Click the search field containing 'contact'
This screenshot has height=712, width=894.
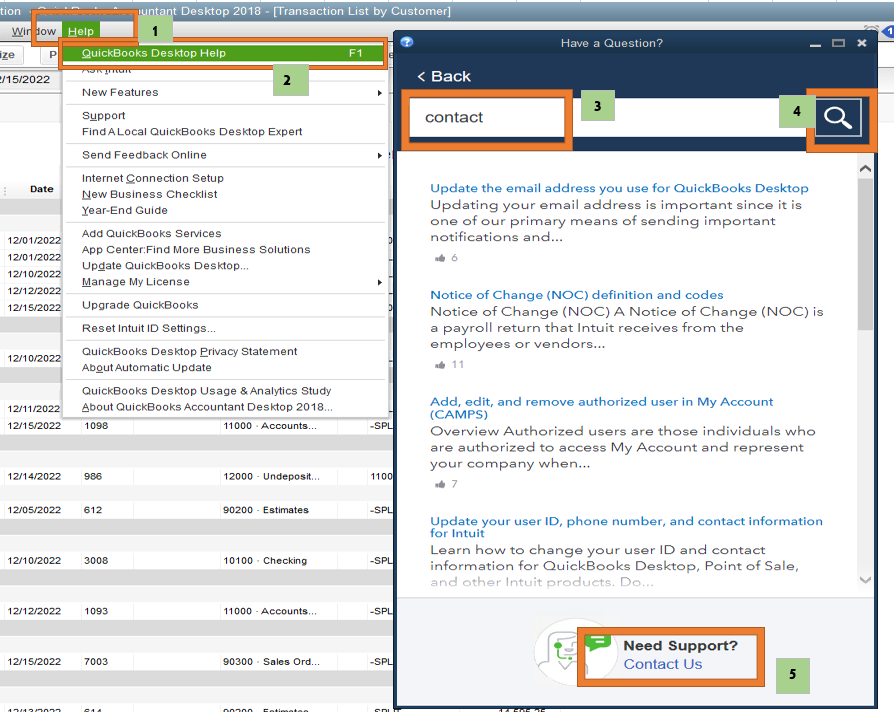(611, 117)
